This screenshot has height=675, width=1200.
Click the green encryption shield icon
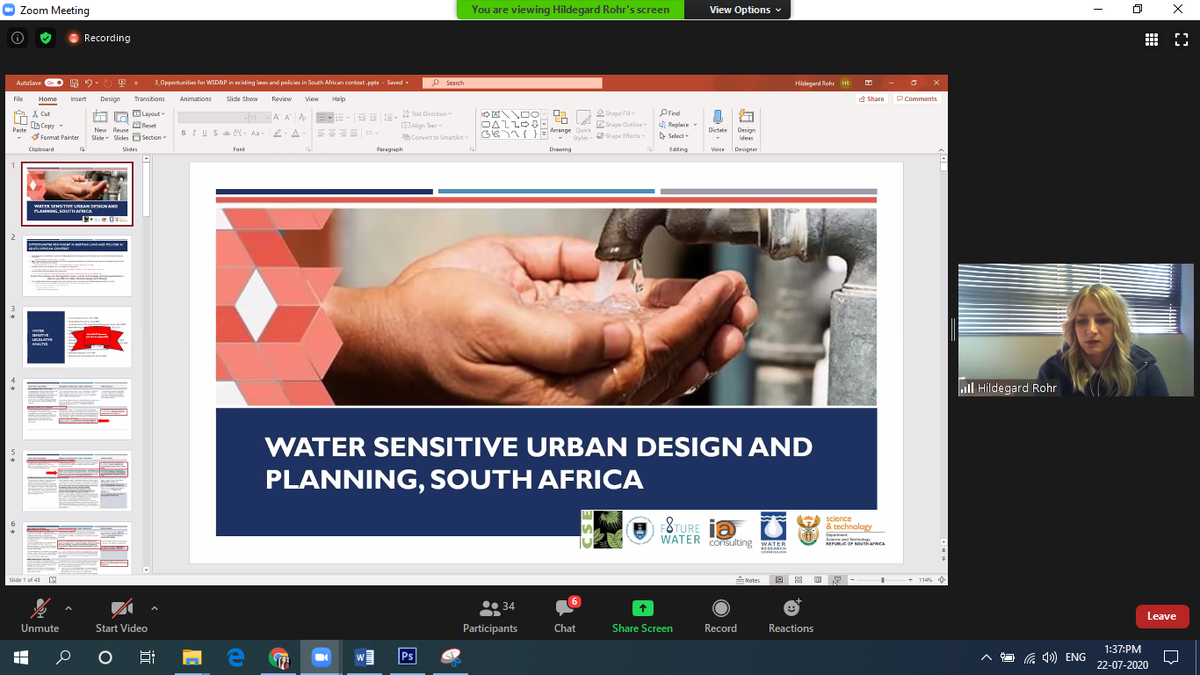click(x=46, y=38)
